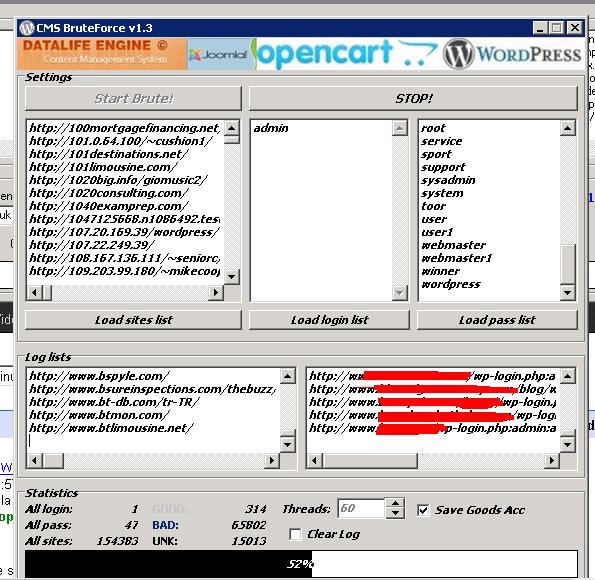Click right log list scroll up arrow
Screen dimensions: 595x580
[x=567, y=376]
